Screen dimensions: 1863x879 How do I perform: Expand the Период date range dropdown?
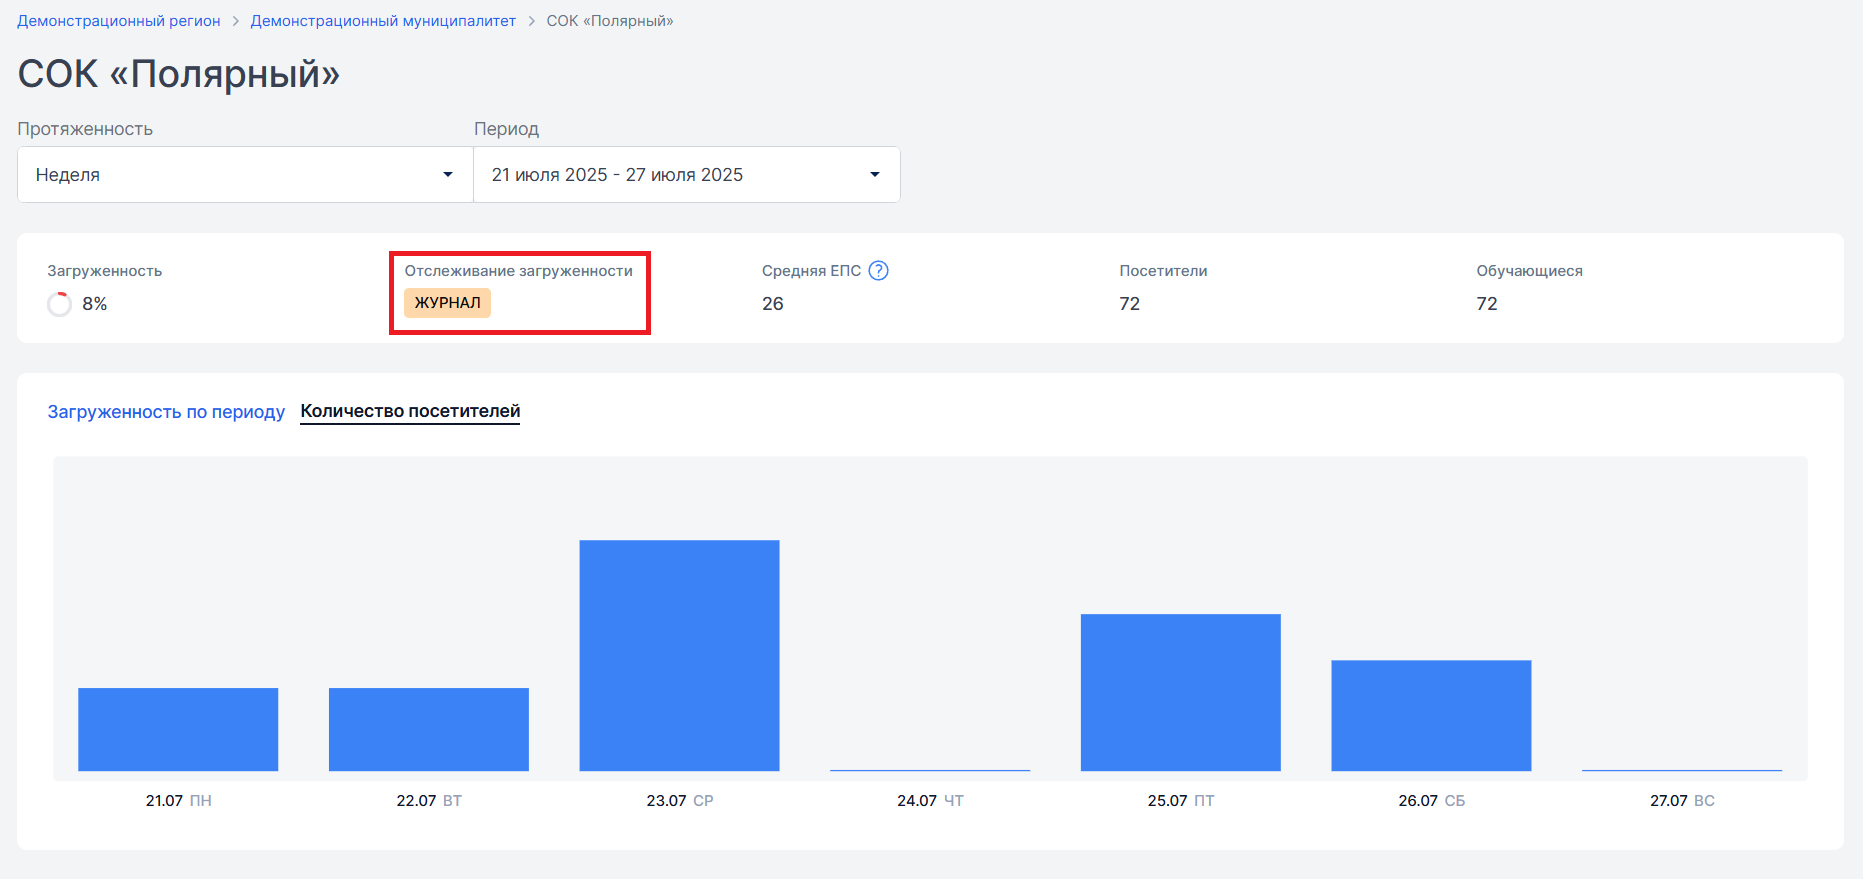pos(686,175)
